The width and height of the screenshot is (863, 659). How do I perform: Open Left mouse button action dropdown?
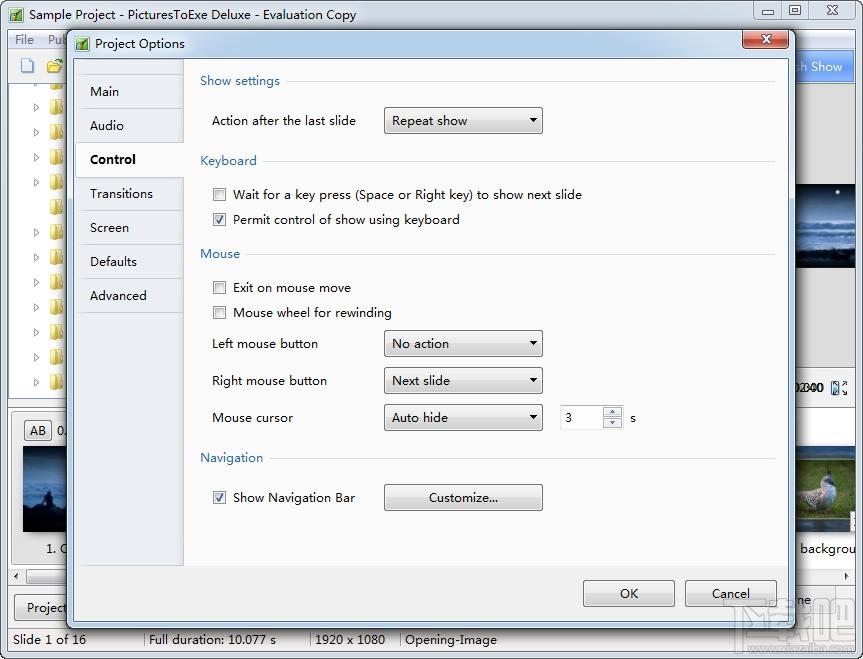(x=463, y=344)
